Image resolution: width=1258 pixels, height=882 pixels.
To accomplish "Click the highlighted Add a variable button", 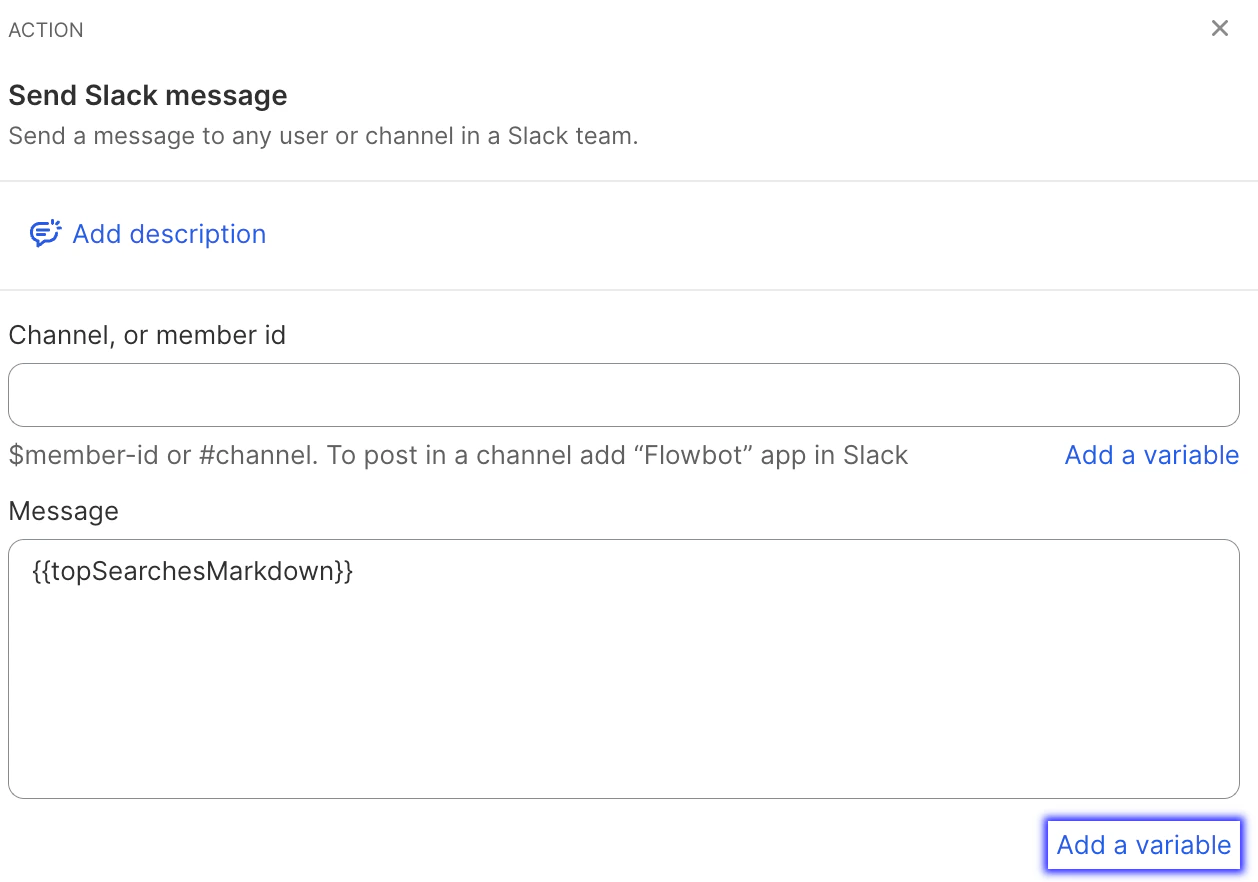I will pyautogui.click(x=1143, y=845).
